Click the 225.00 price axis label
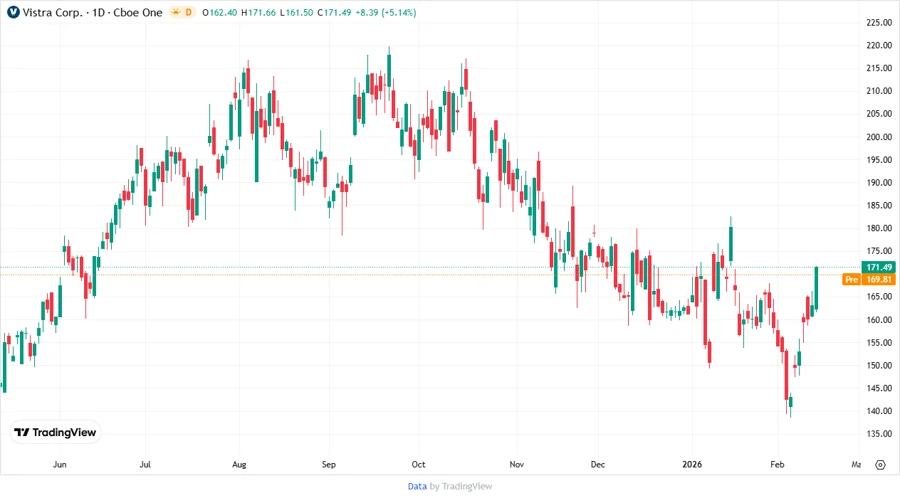The width and height of the screenshot is (900, 498). pyautogui.click(x=879, y=22)
